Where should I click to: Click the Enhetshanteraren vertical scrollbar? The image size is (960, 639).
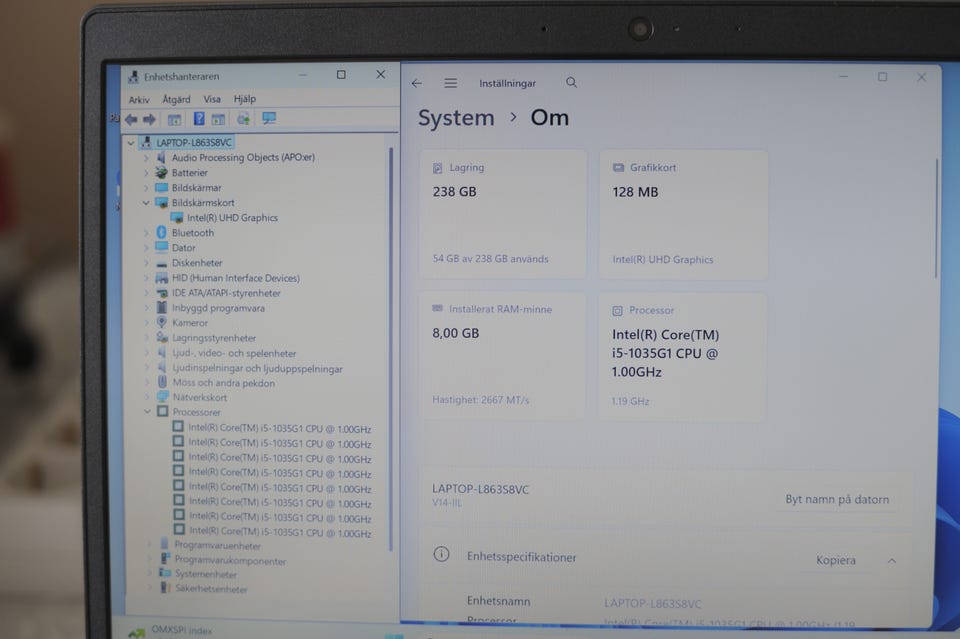click(x=391, y=349)
